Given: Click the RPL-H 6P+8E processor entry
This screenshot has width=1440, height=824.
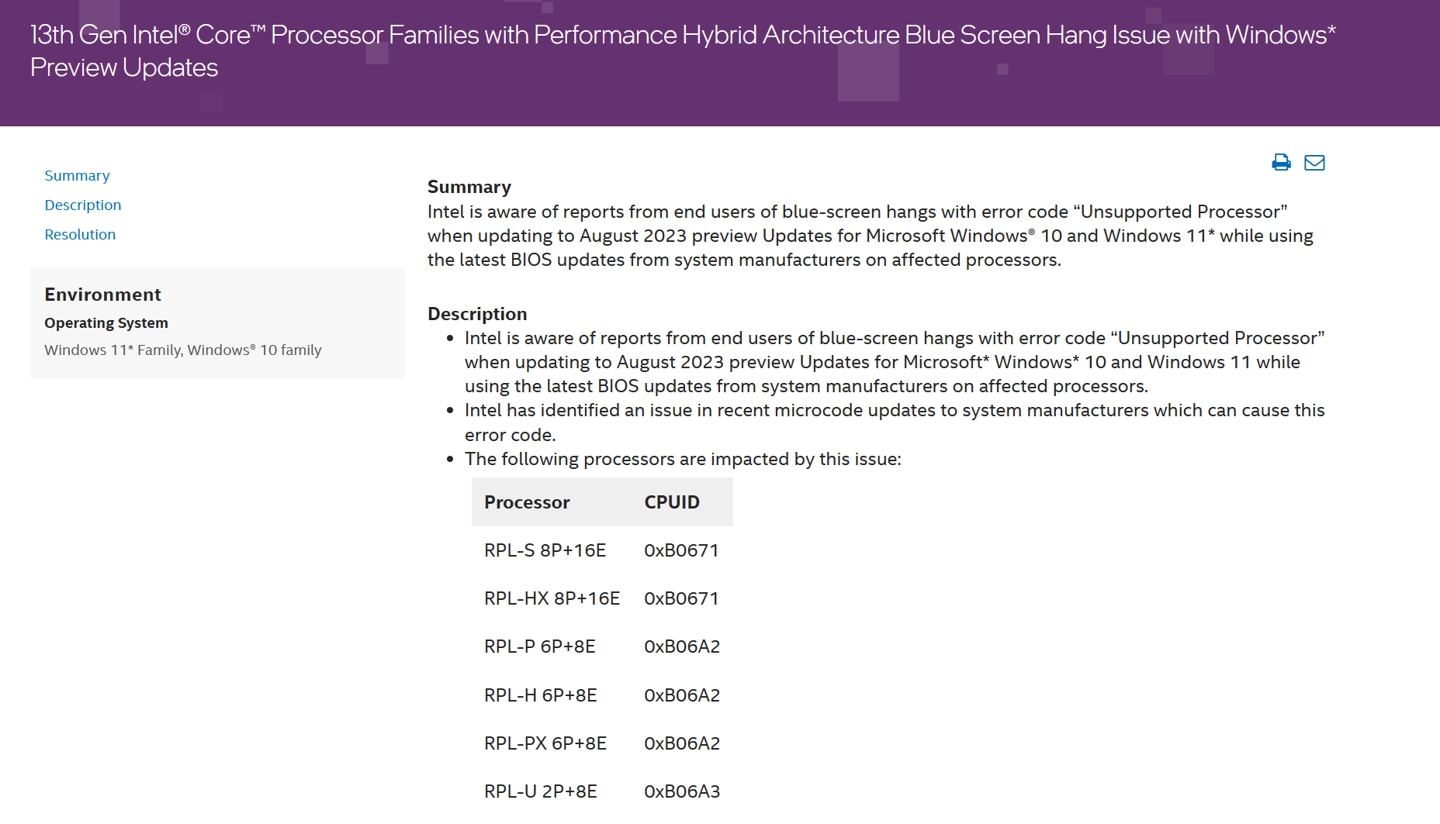Looking at the screenshot, I should pyautogui.click(x=540, y=695).
